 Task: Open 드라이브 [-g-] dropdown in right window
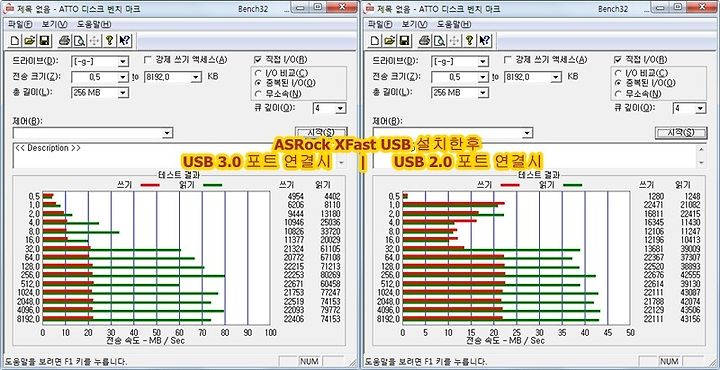click(x=483, y=62)
